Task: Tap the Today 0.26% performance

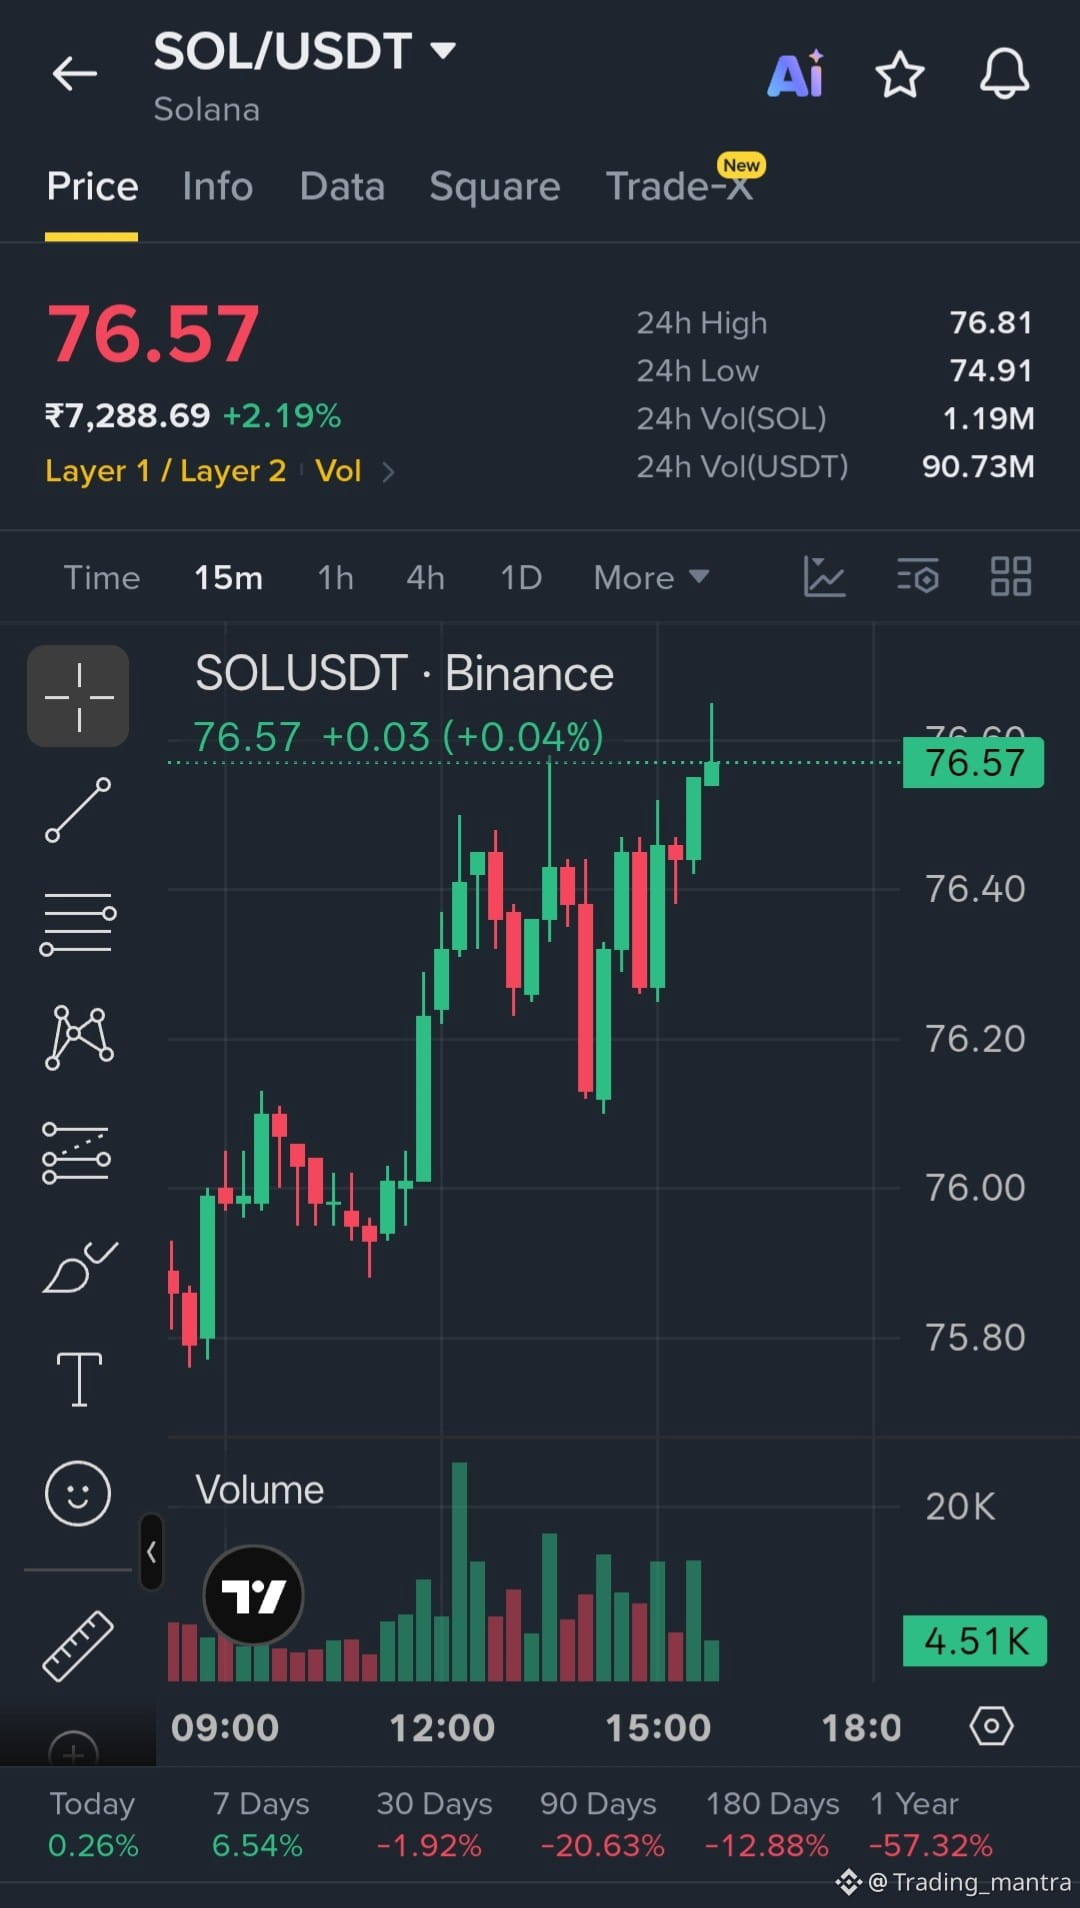Action: tap(92, 1824)
